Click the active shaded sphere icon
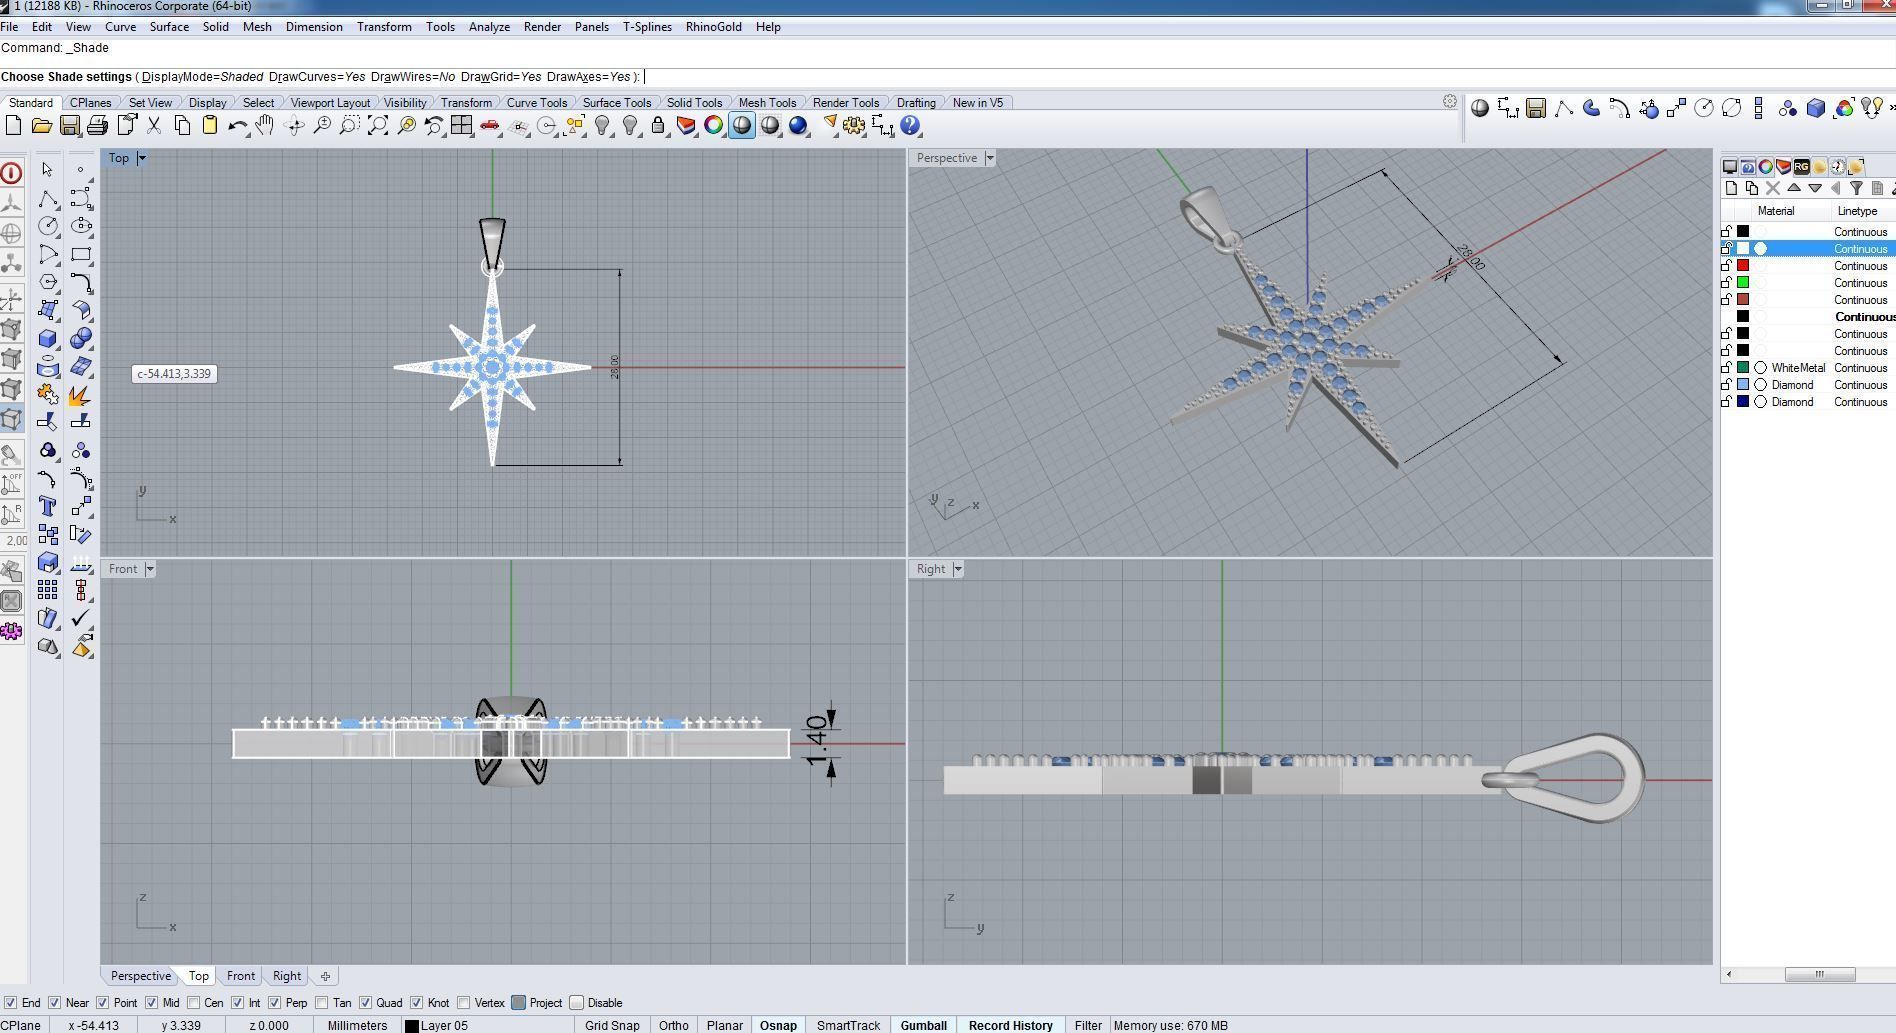The width and height of the screenshot is (1896, 1033). pyautogui.click(x=742, y=125)
